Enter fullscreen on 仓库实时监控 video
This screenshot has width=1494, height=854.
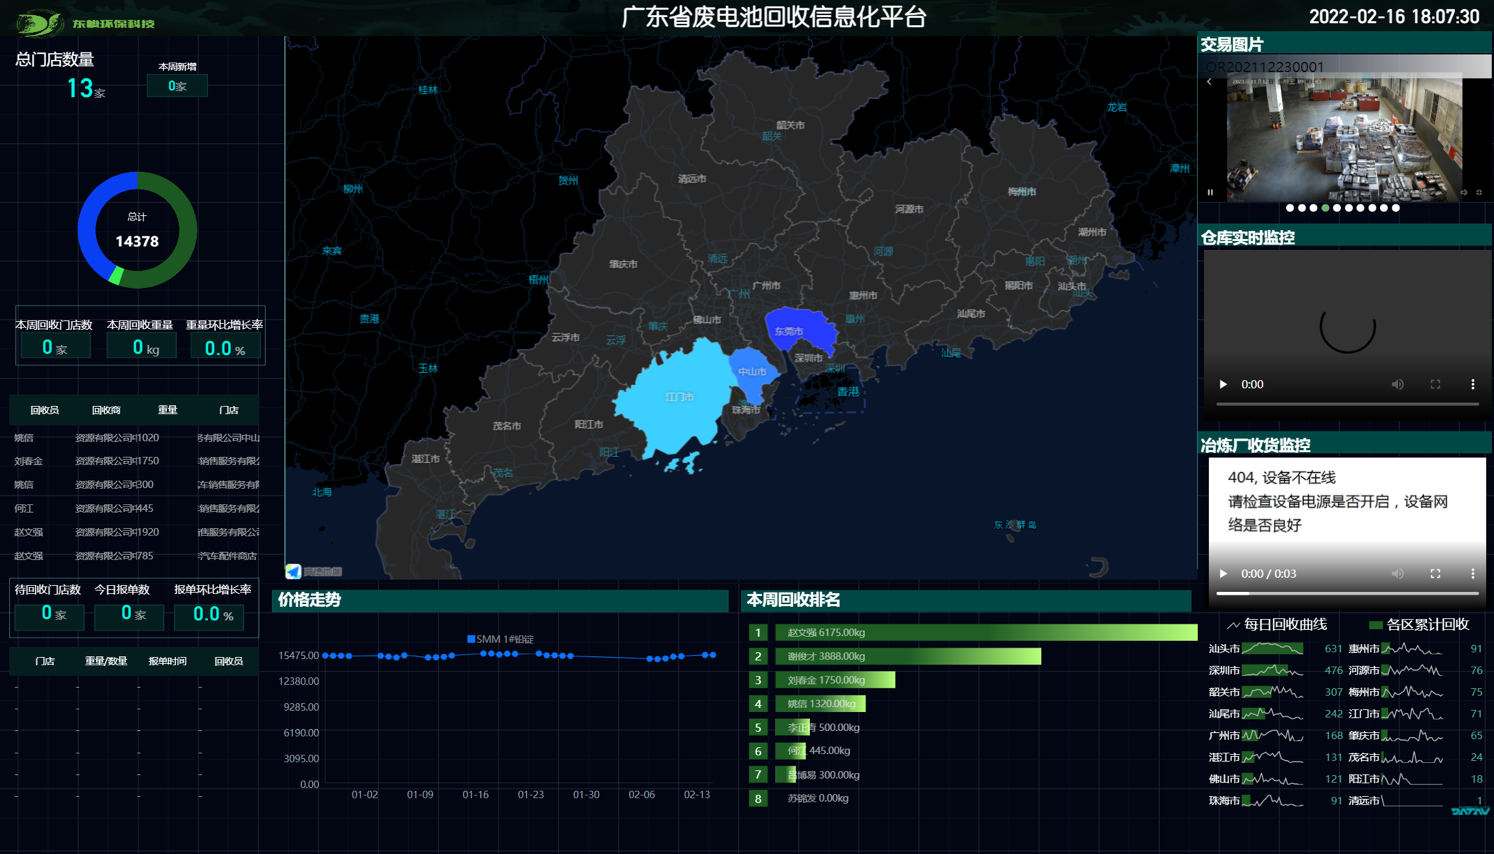click(1435, 384)
